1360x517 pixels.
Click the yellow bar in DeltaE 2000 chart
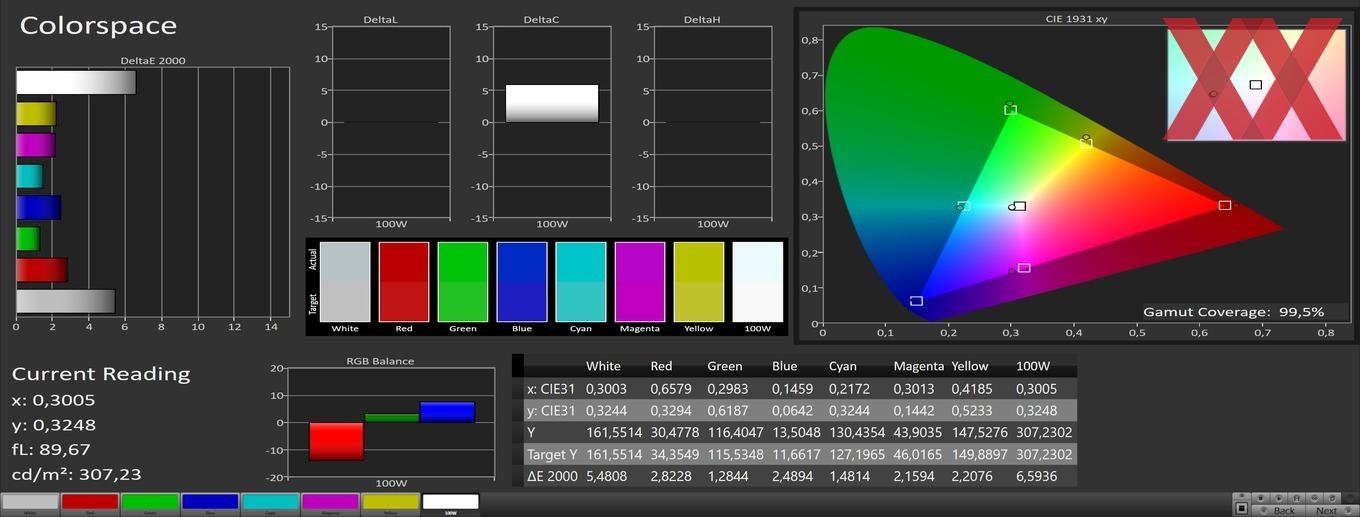point(36,113)
